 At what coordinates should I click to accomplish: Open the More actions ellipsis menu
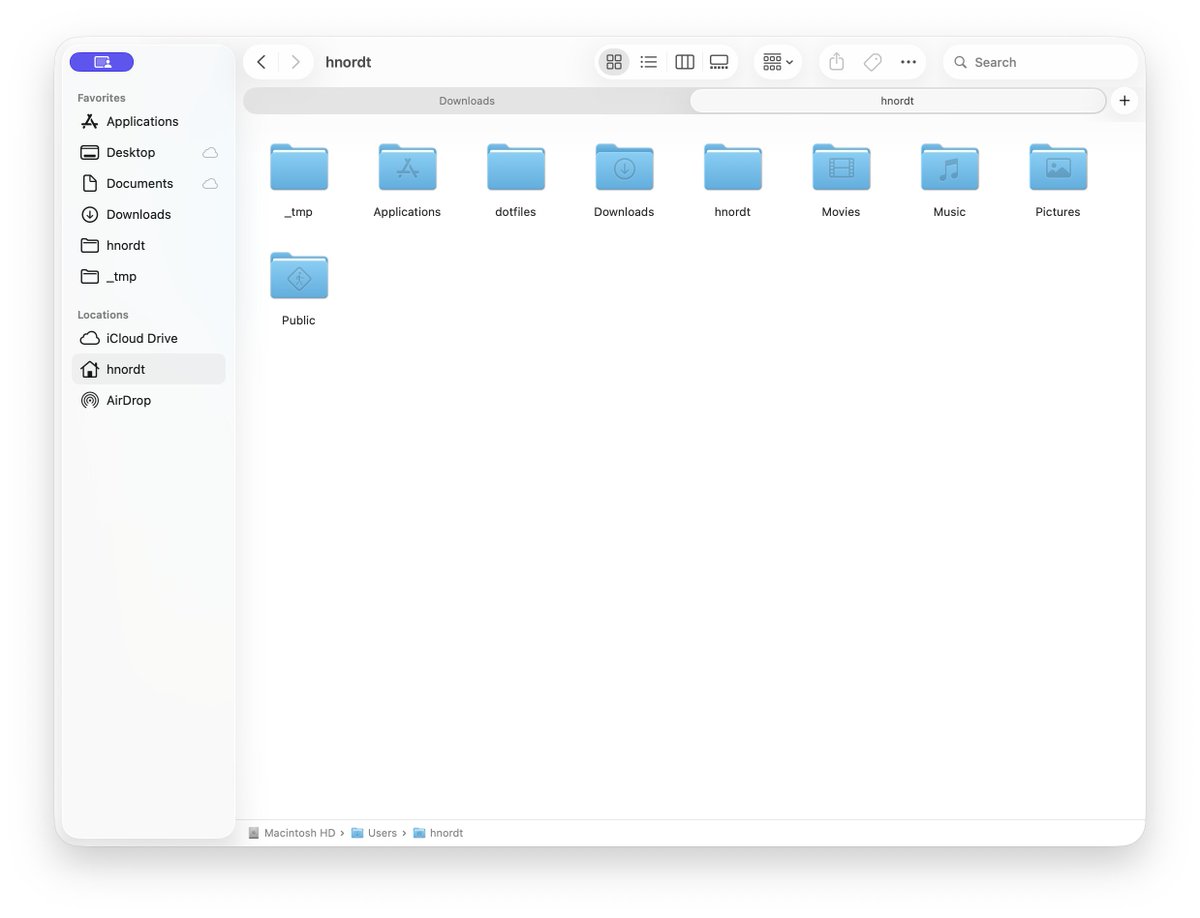(x=908, y=62)
